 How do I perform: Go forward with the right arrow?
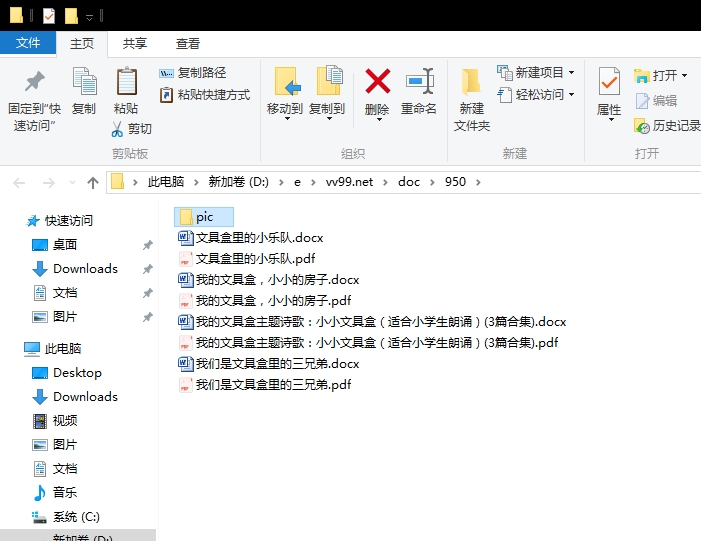tap(48, 182)
